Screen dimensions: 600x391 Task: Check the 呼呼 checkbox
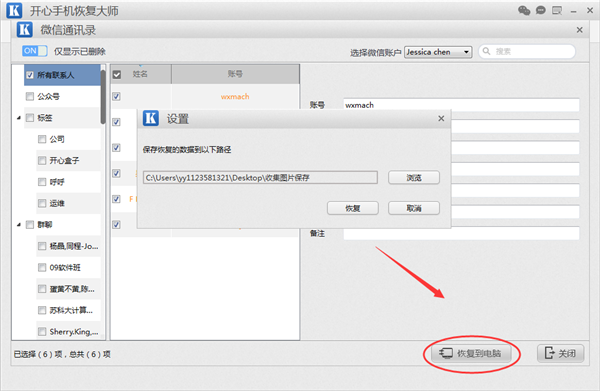click(x=42, y=182)
